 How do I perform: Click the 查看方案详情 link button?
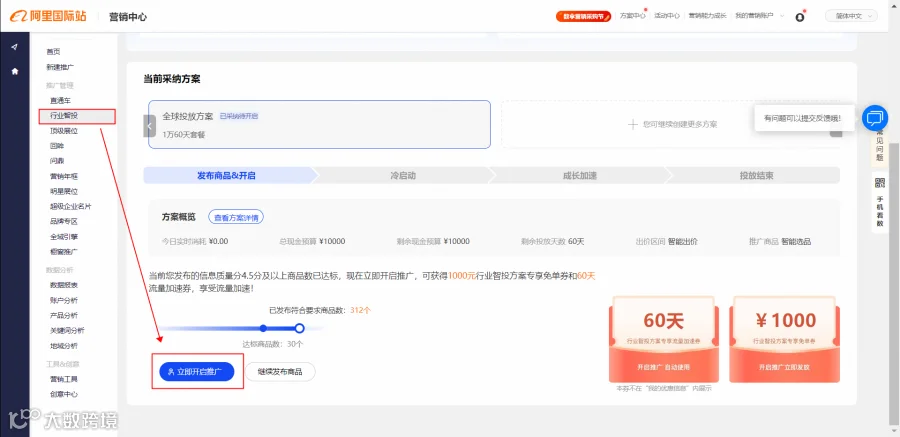[x=236, y=218]
